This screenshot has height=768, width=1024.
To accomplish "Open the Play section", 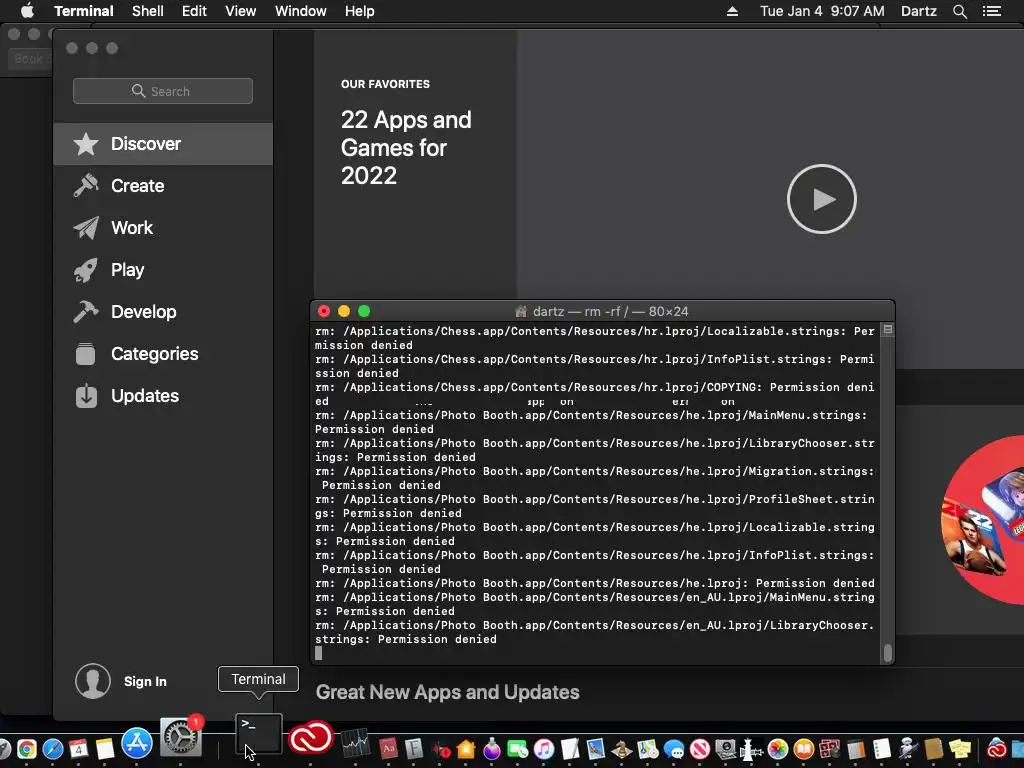I will (163, 270).
